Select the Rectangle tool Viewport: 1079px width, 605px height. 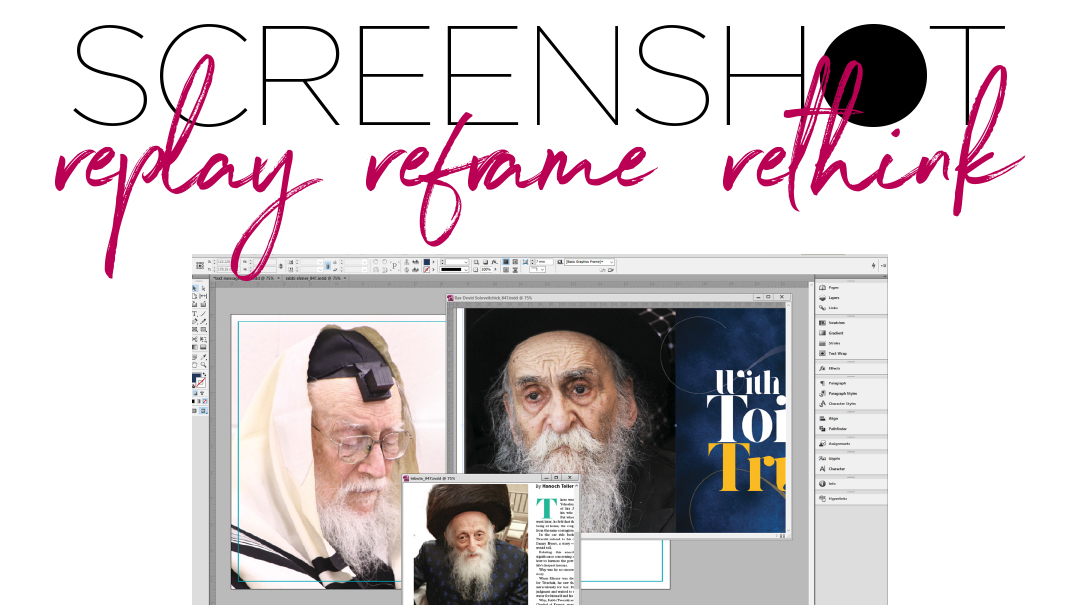(x=203, y=330)
